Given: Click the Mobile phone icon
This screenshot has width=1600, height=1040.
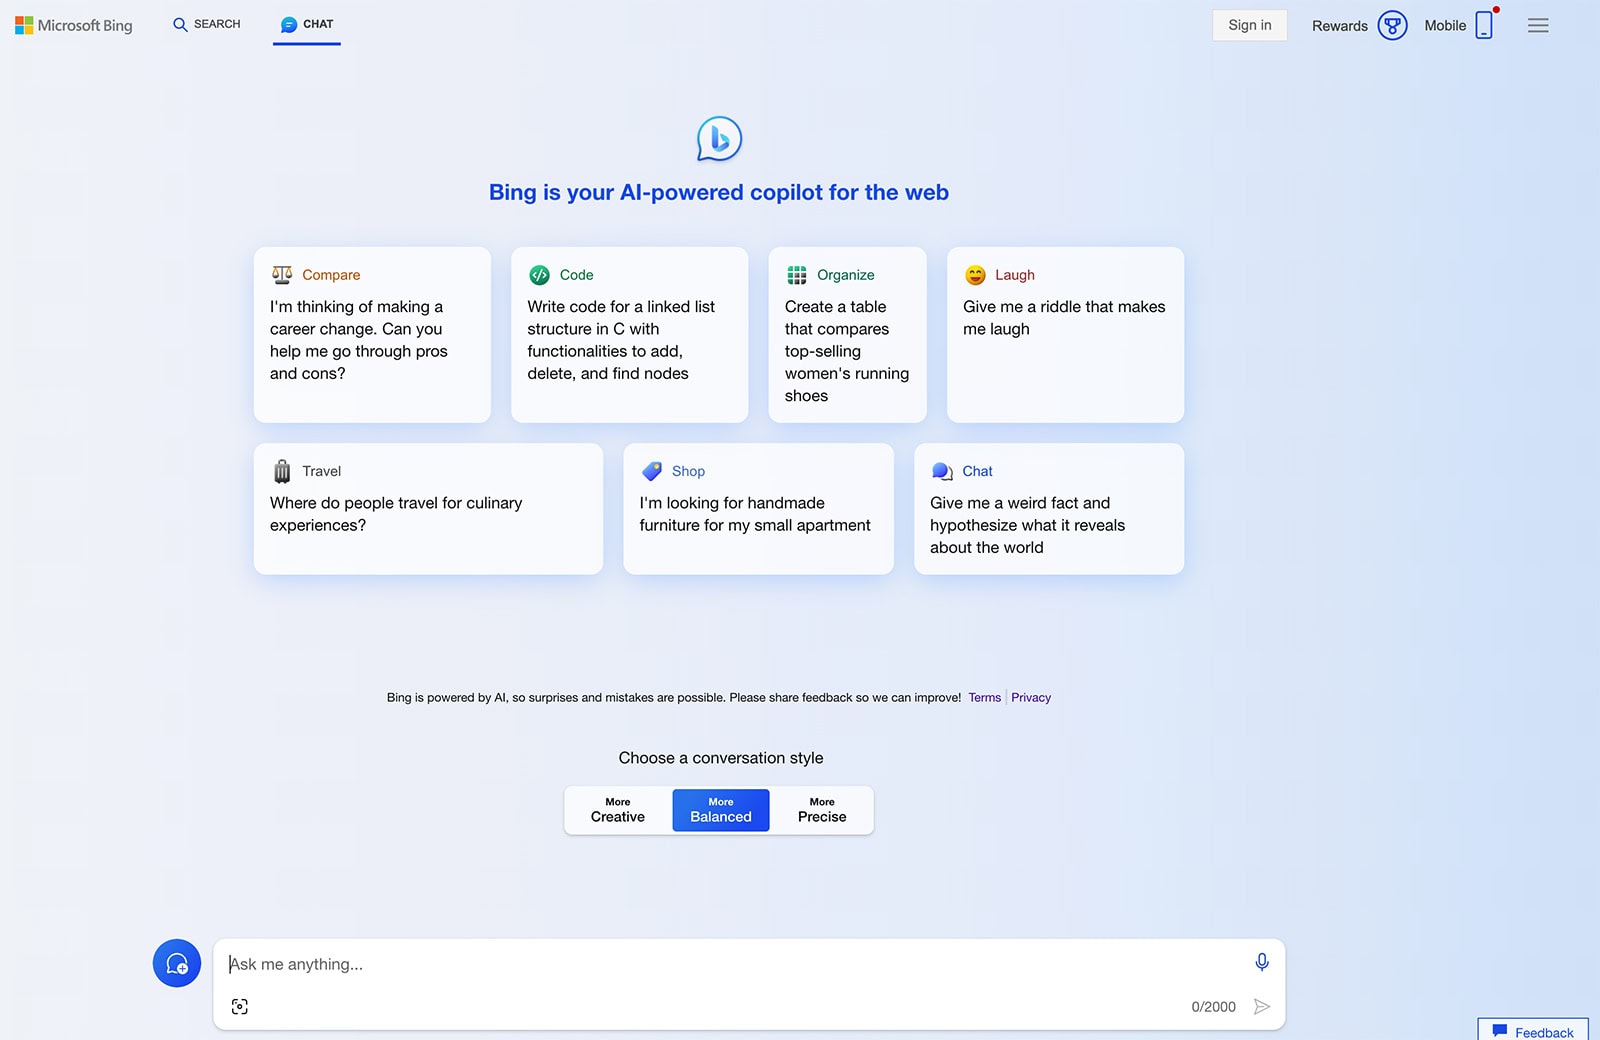Looking at the screenshot, I should (1485, 25).
